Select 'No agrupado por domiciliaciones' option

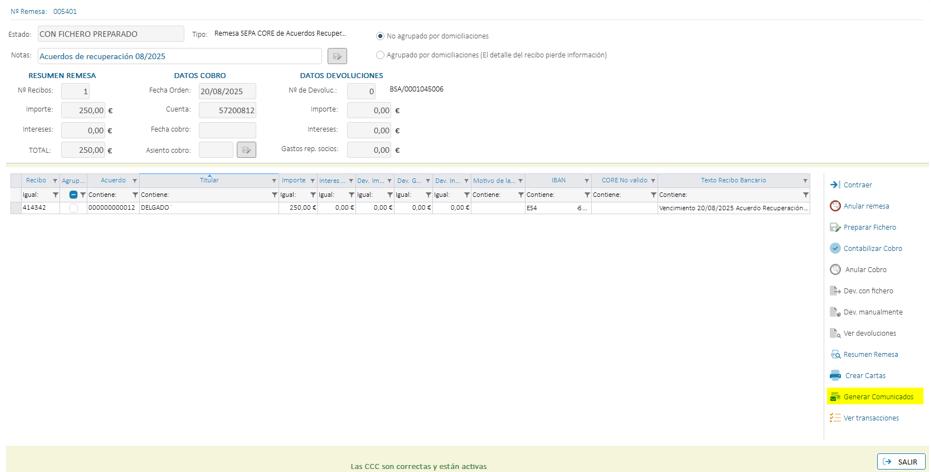tap(380, 36)
